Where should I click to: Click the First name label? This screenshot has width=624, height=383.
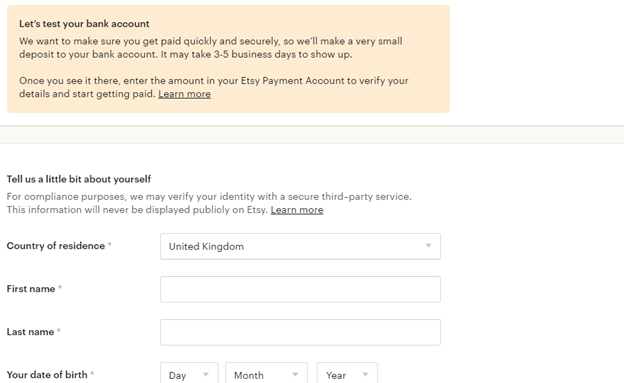(x=31, y=289)
